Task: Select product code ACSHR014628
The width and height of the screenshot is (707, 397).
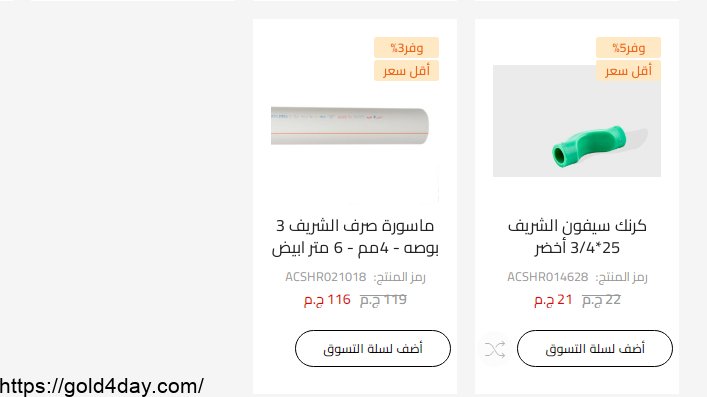Action: click(x=547, y=277)
